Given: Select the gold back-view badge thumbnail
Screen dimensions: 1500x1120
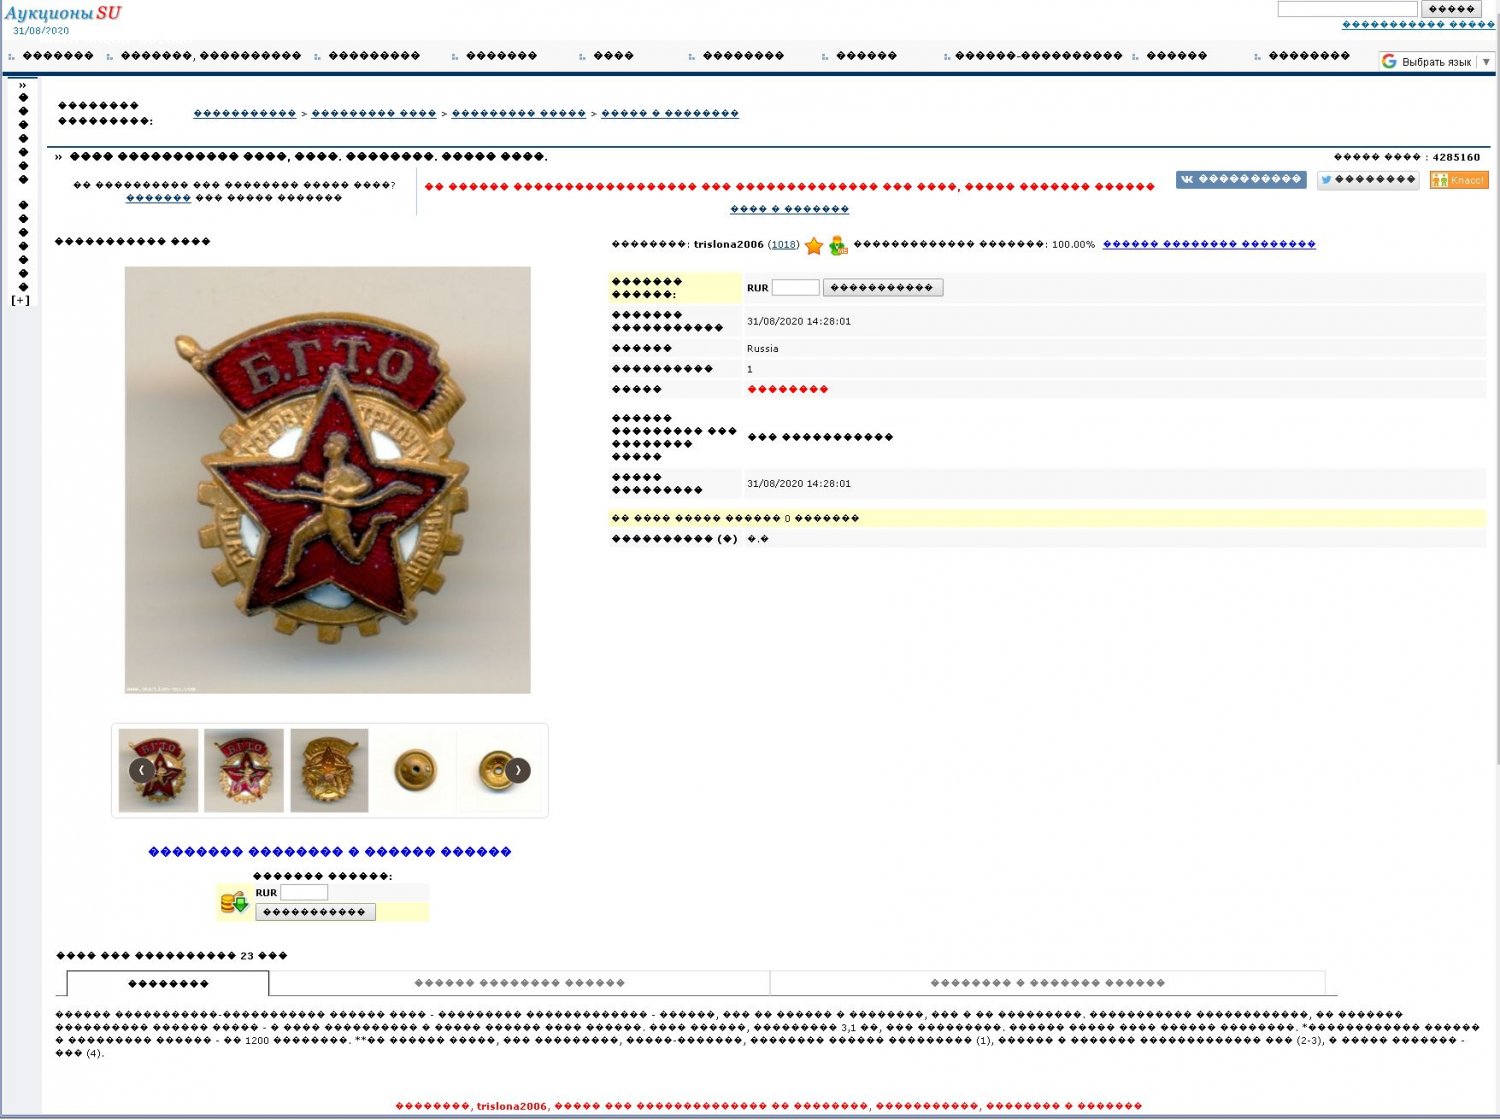Looking at the screenshot, I should [329, 770].
